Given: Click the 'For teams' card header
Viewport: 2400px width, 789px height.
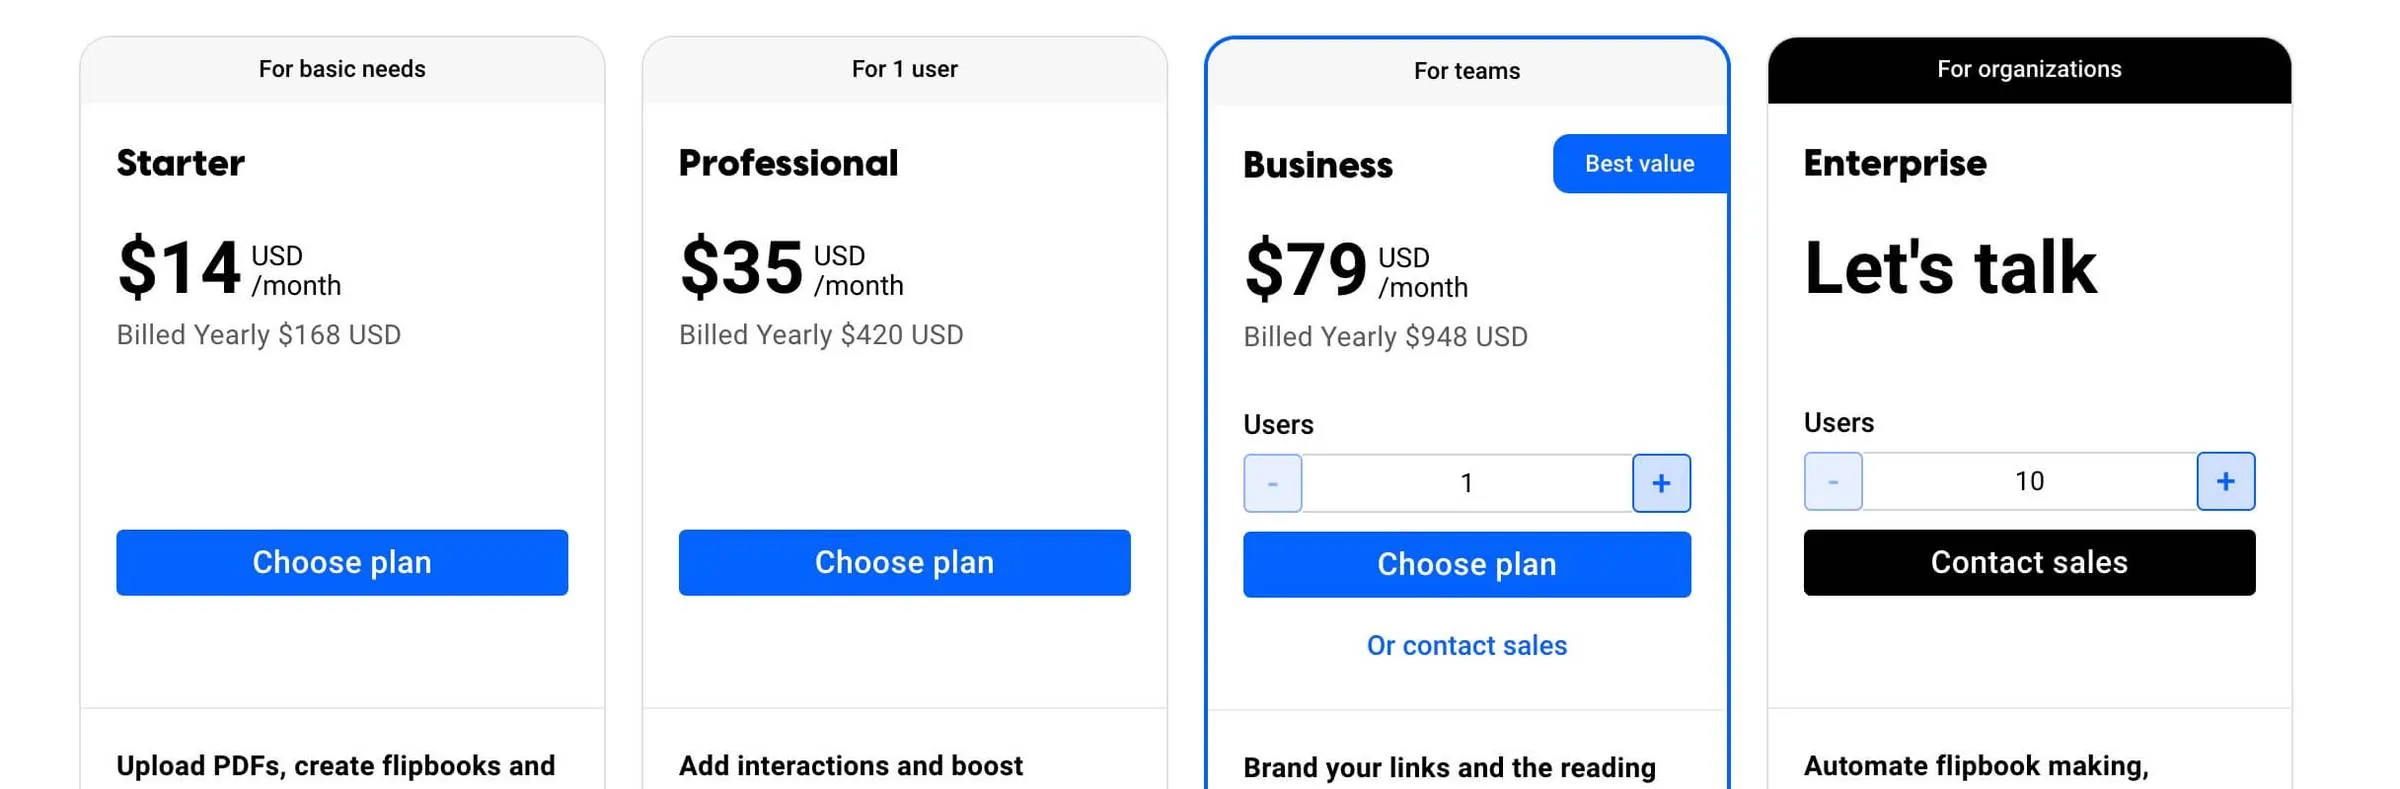Looking at the screenshot, I should (1467, 72).
